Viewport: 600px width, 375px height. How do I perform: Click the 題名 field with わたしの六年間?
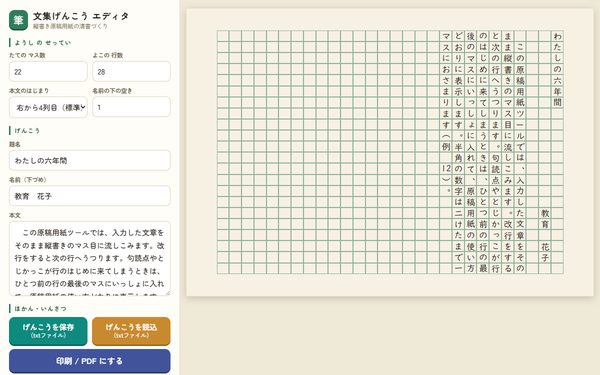coord(90,160)
